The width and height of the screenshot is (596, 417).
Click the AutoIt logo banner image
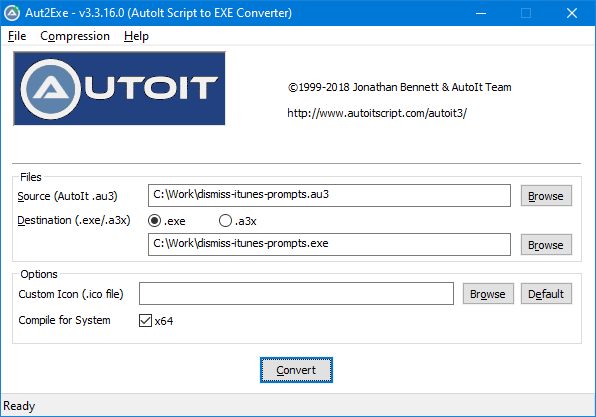click(119, 89)
